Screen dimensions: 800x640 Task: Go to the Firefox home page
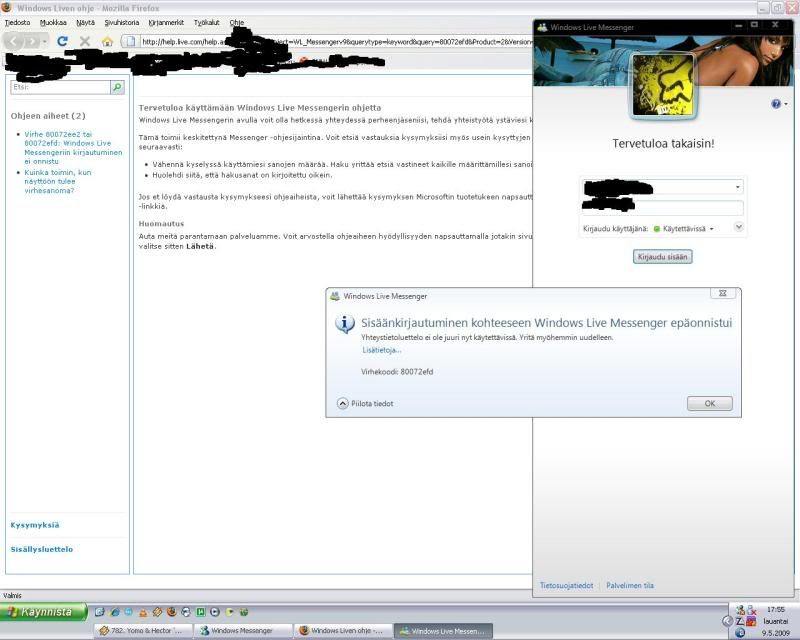click(x=107, y=42)
